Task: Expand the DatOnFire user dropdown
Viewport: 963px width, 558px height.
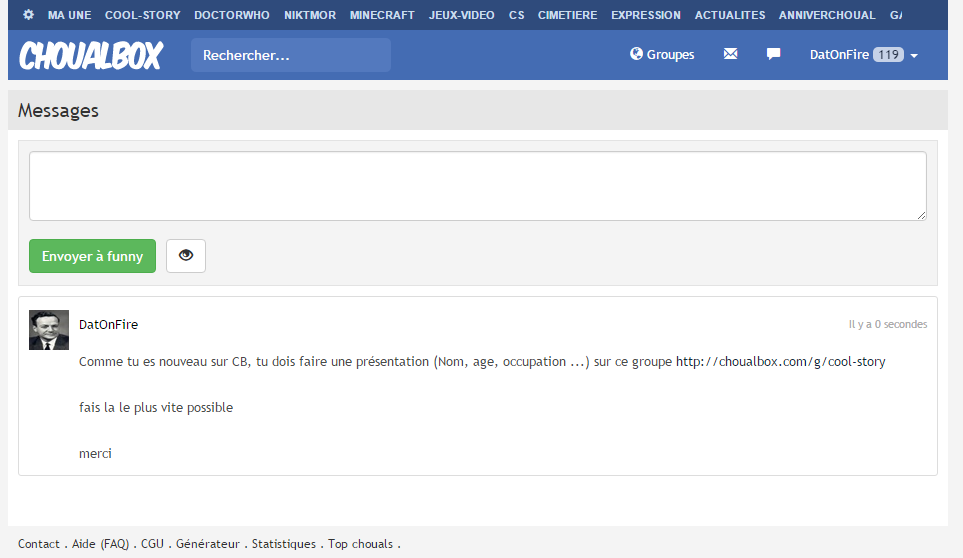Action: pyautogui.click(x=863, y=55)
